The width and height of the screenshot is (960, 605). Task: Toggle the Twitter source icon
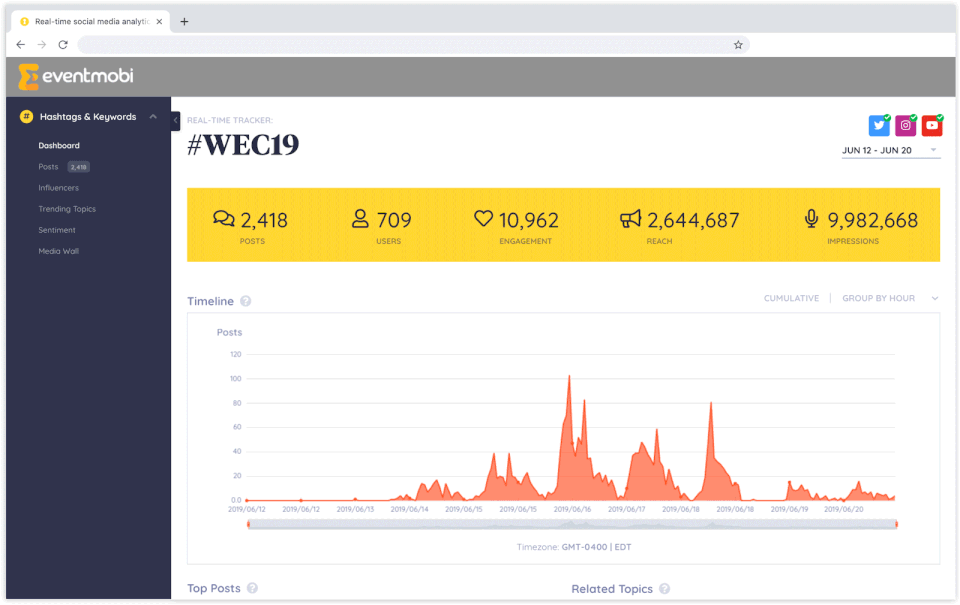[879, 126]
